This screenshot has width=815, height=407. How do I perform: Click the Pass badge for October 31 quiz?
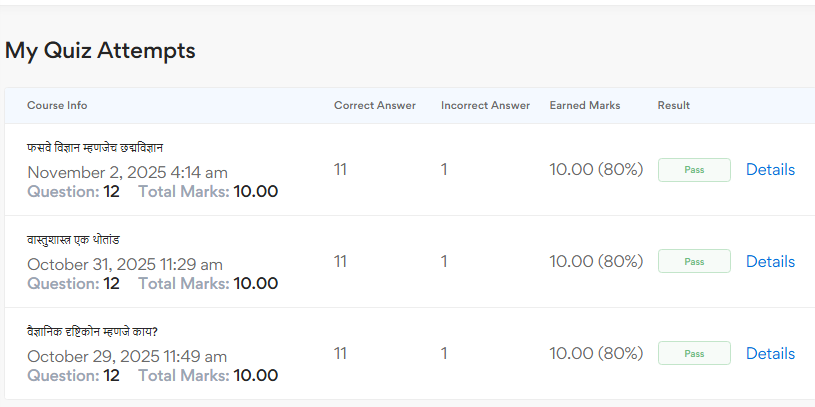694,262
